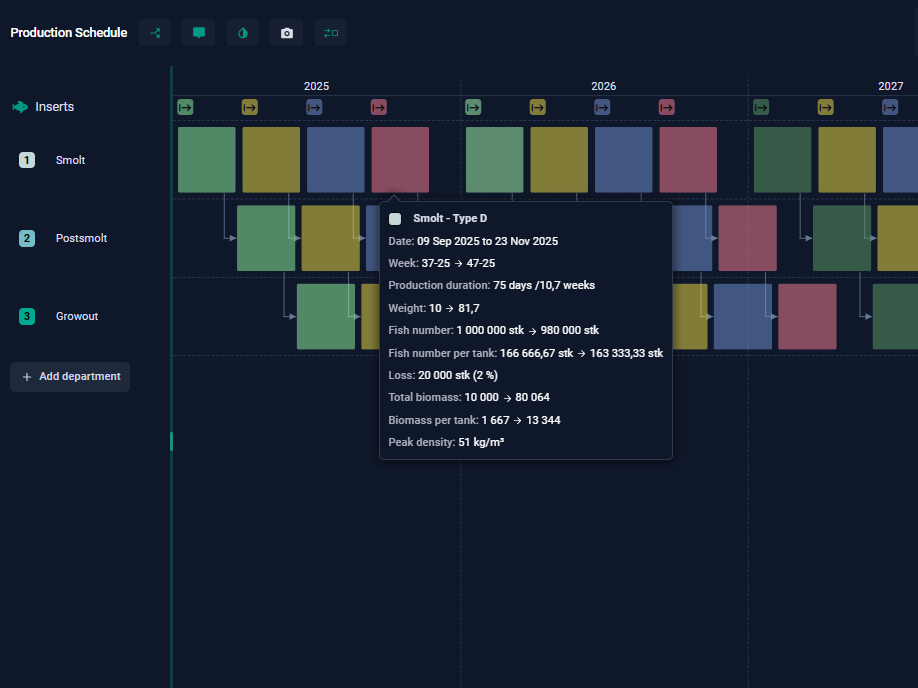Click the Production Schedule title
Screen dimensions: 918x688
coord(69,33)
